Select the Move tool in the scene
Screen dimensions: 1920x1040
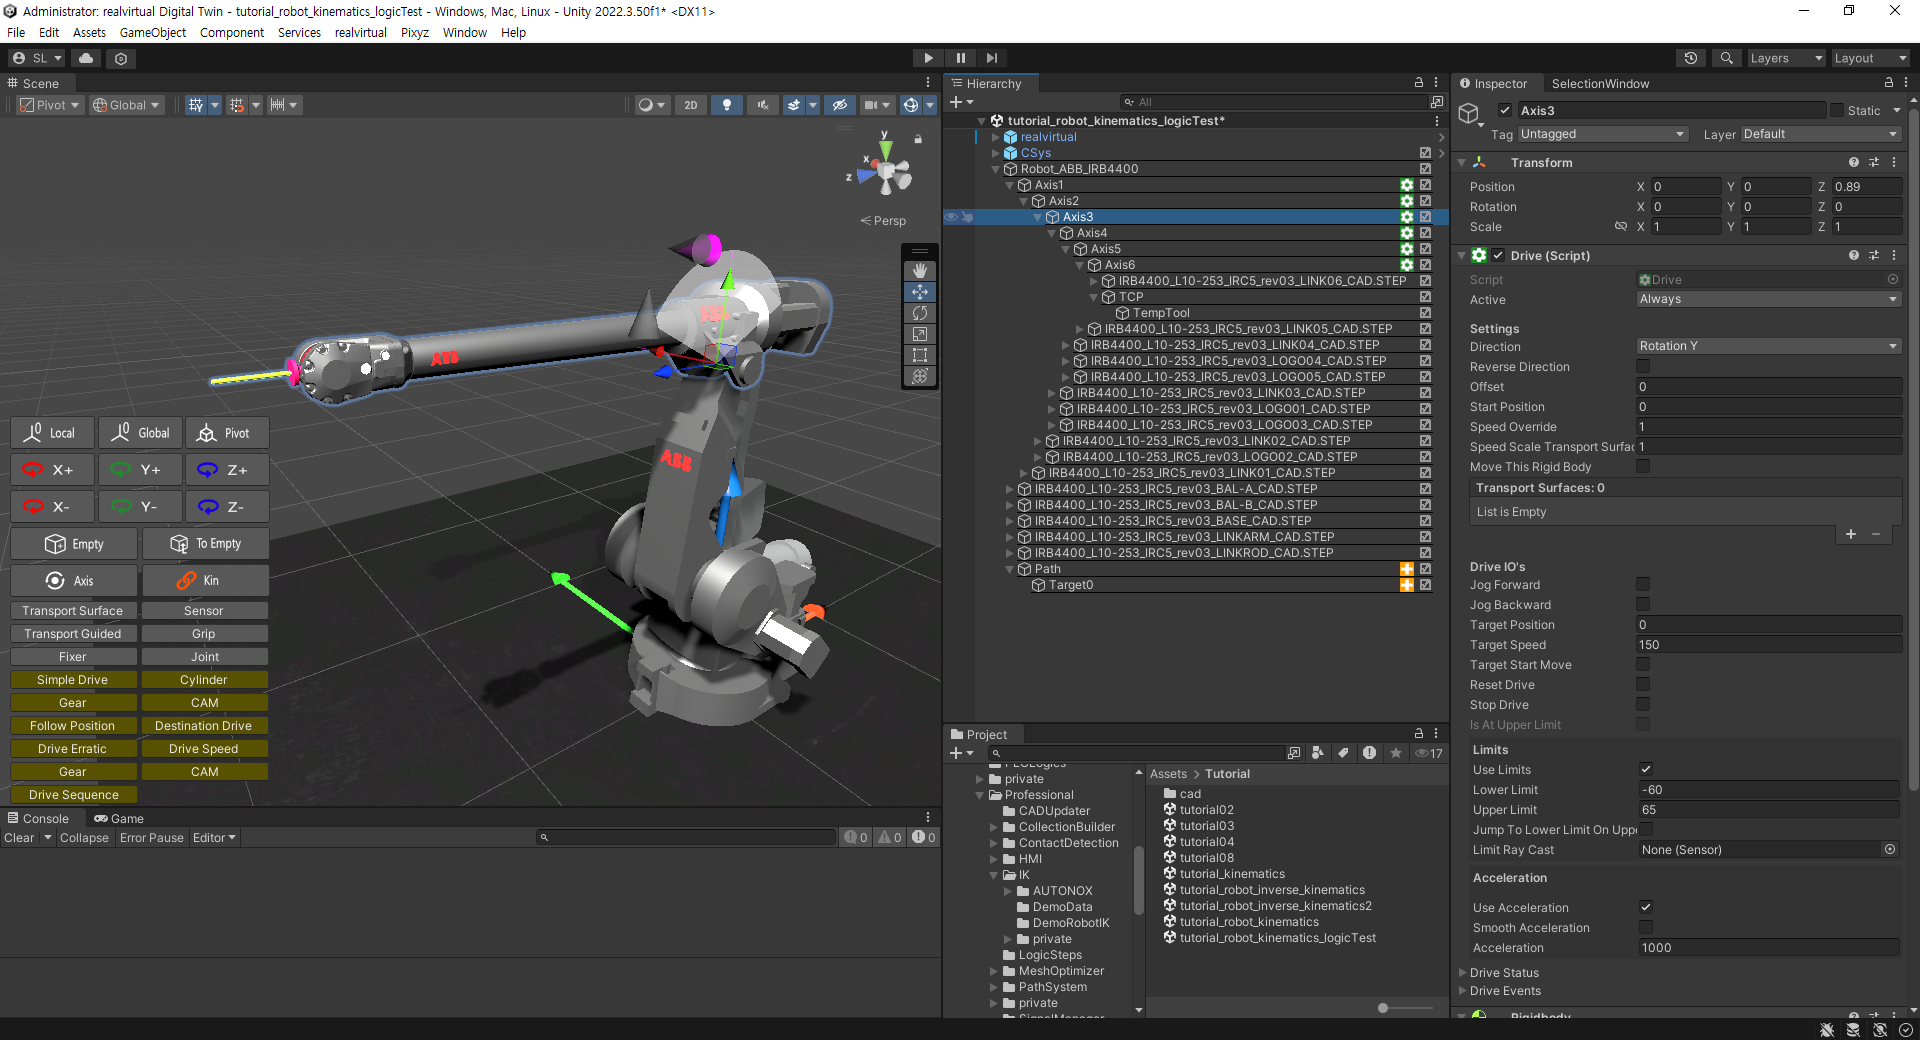coord(920,292)
